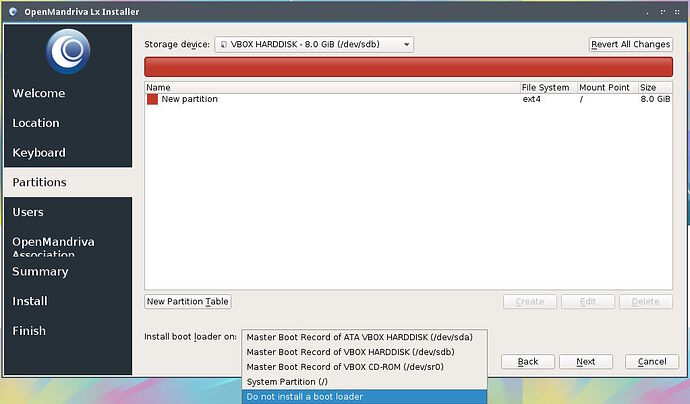The width and height of the screenshot is (690, 404).
Task: Click the File System column header
Action: point(546,88)
